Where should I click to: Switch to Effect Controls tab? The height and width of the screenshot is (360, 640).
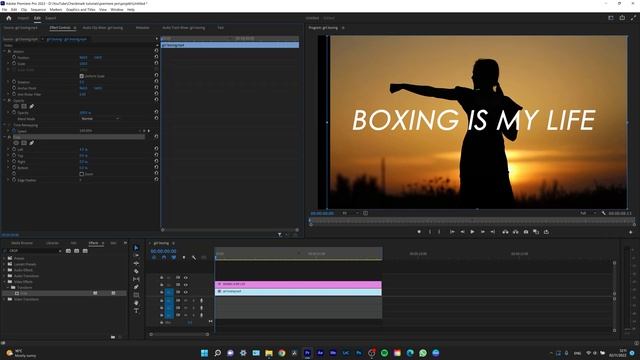(60, 28)
